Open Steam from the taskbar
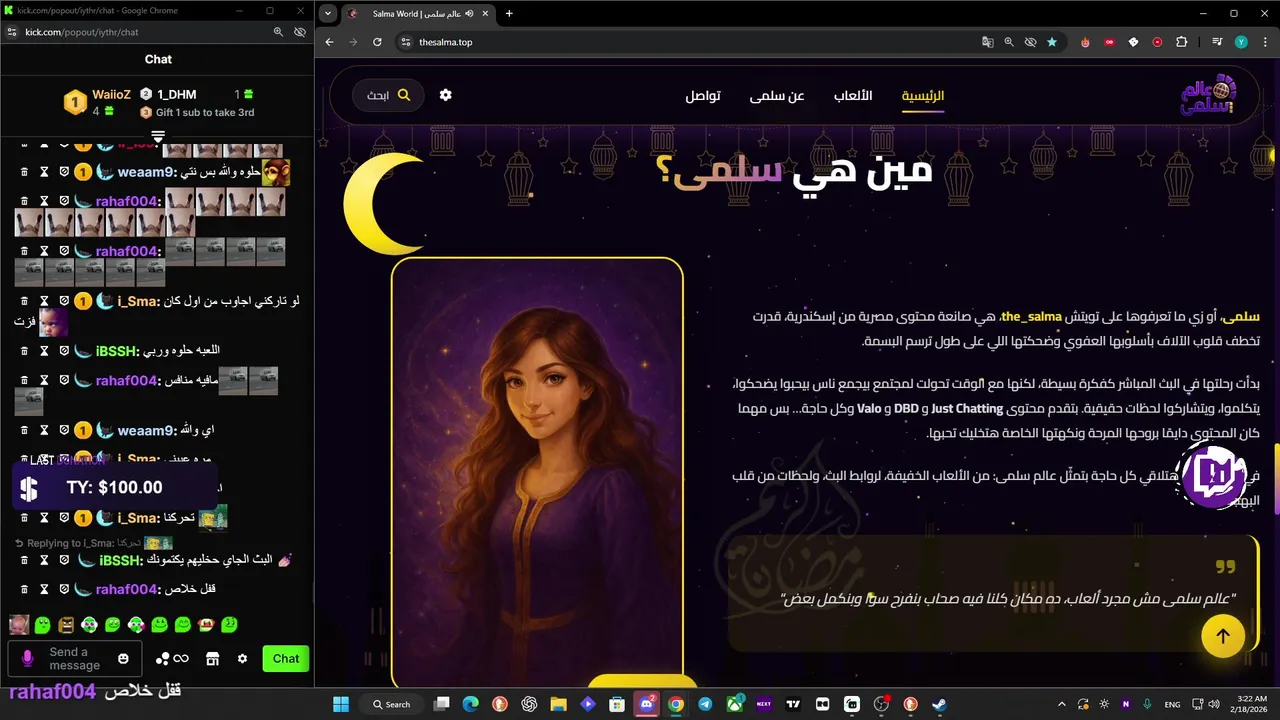1280x720 pixels. (x=940, y=704)
